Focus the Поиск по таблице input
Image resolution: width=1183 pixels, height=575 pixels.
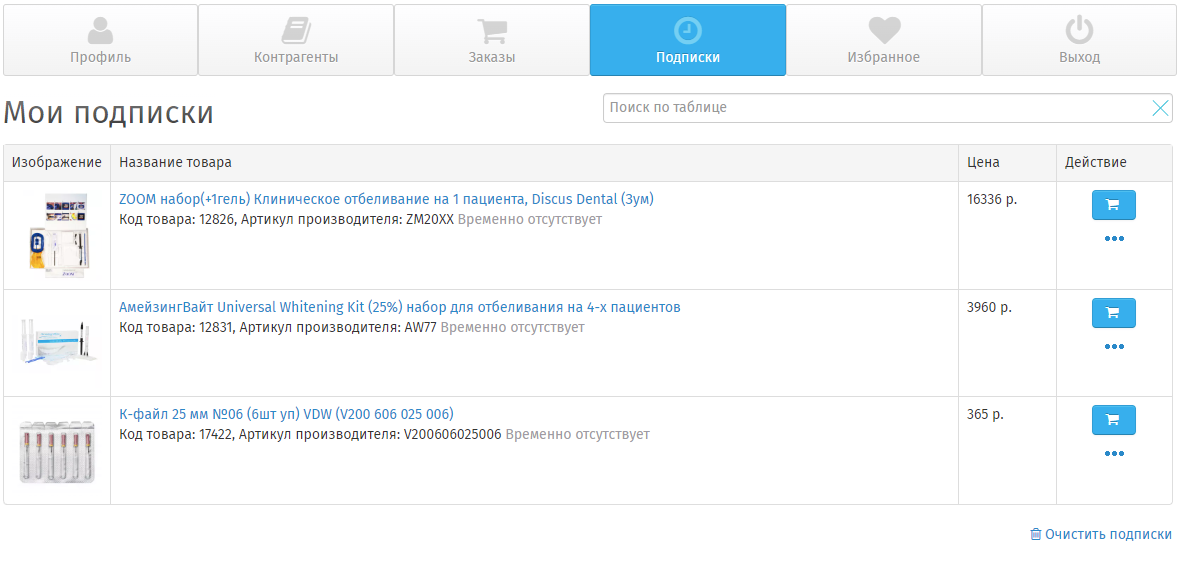tap(875, 108)
